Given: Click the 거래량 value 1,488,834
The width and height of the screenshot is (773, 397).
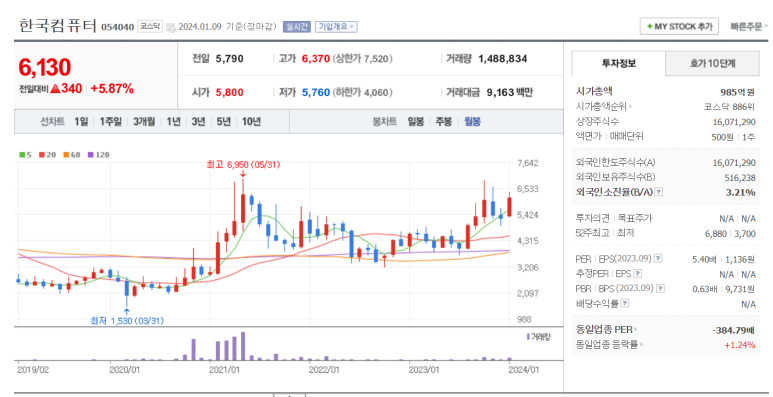Looking at the screenshot, I should tap(502, 59).
